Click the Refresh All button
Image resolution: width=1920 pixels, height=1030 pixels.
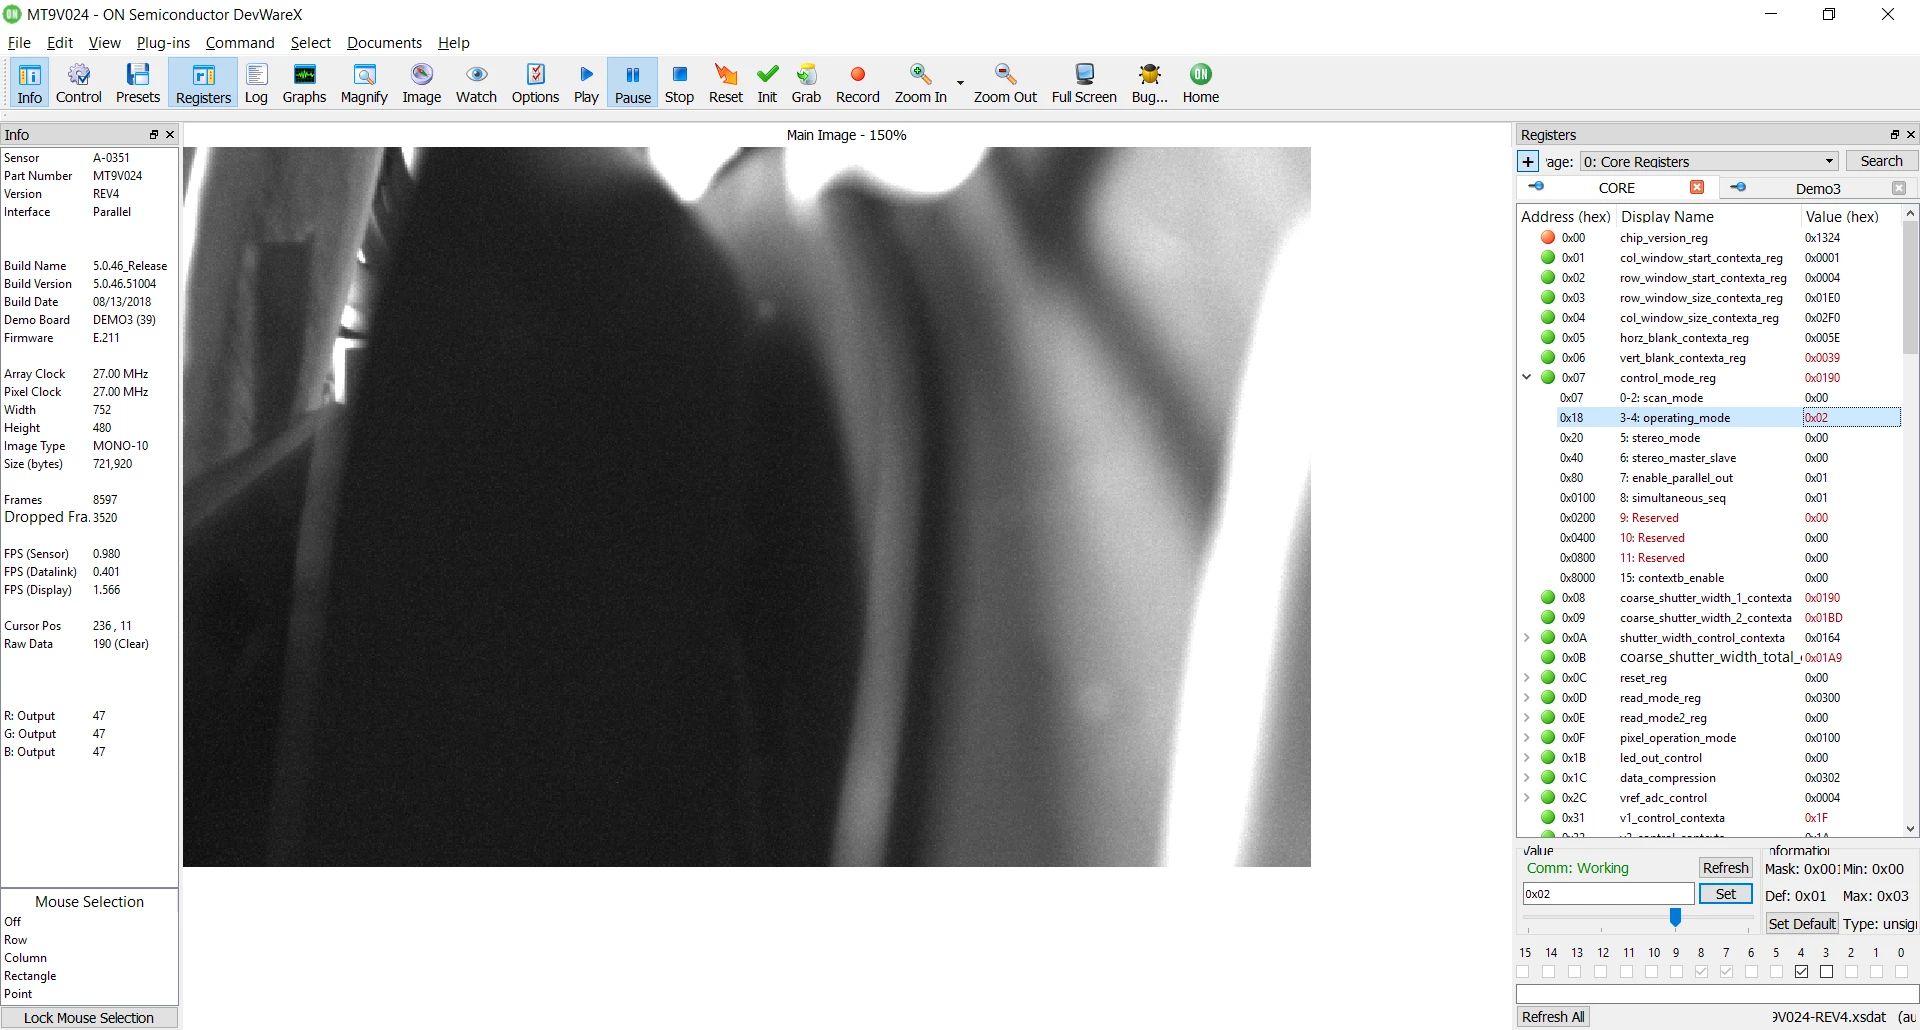[x=1553, y=1017]
